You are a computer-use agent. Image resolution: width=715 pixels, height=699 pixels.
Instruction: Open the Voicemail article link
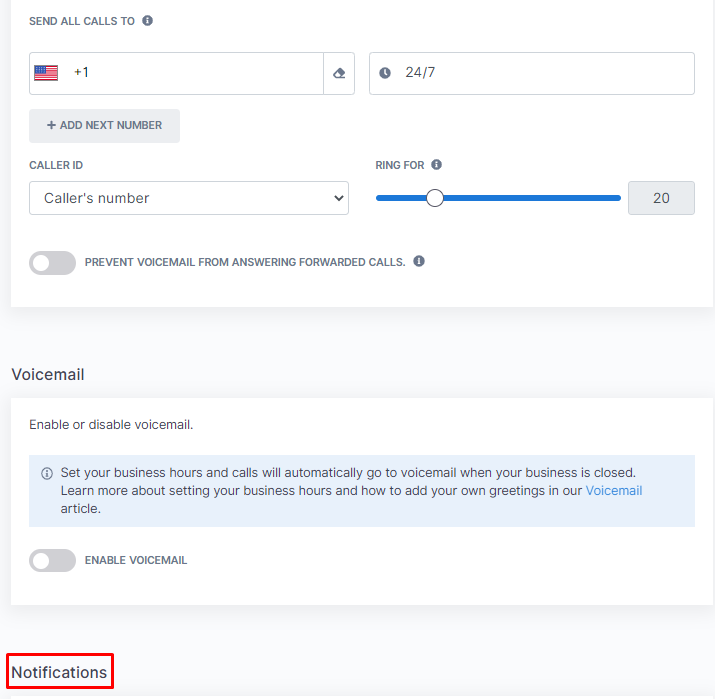pyautogui.click(x=614, y=491)
